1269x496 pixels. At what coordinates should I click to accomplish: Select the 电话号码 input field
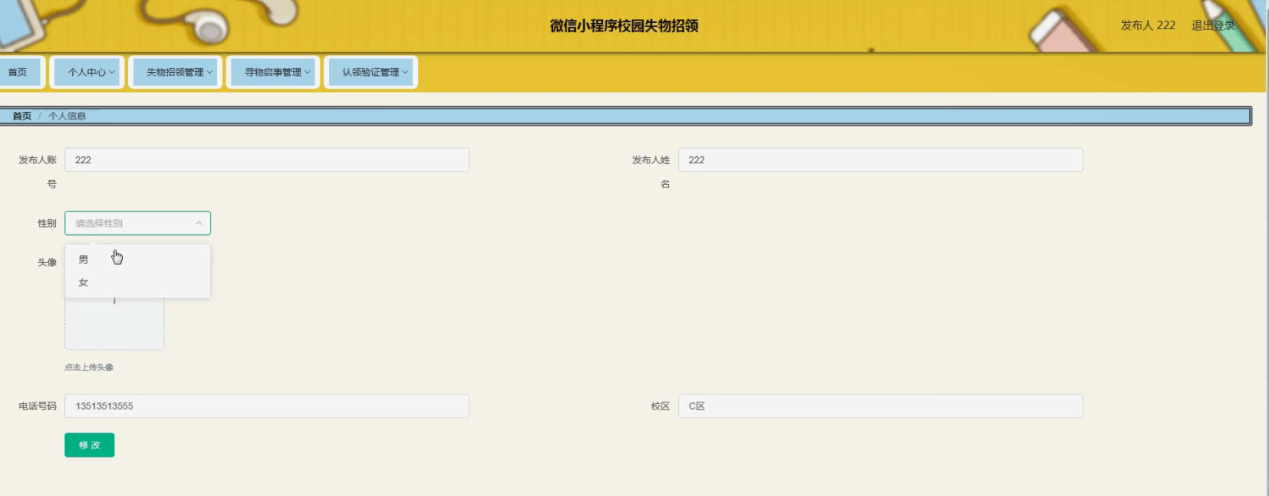point(266,406)
